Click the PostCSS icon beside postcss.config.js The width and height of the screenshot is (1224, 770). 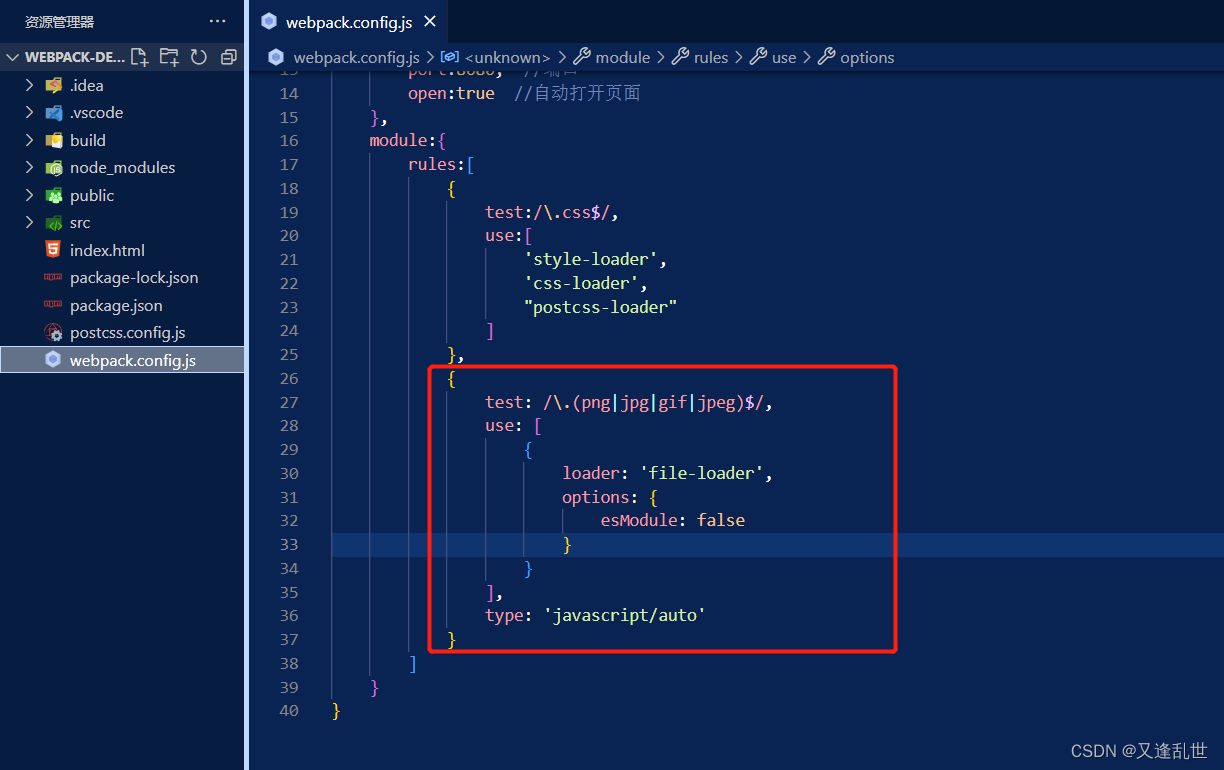53,332
